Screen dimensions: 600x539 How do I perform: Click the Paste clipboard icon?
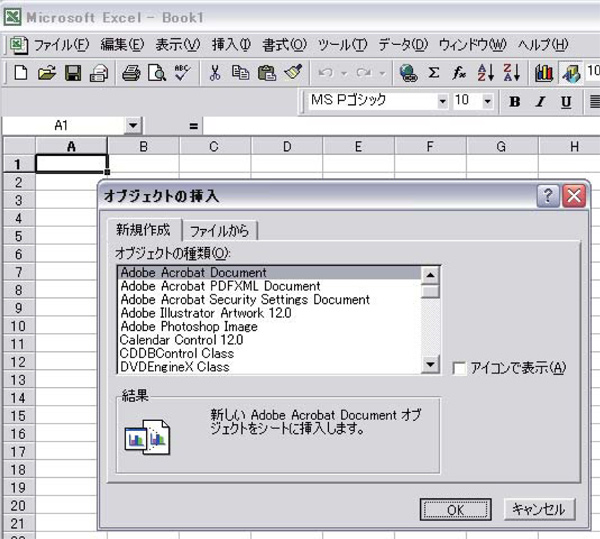pos(267,72)
